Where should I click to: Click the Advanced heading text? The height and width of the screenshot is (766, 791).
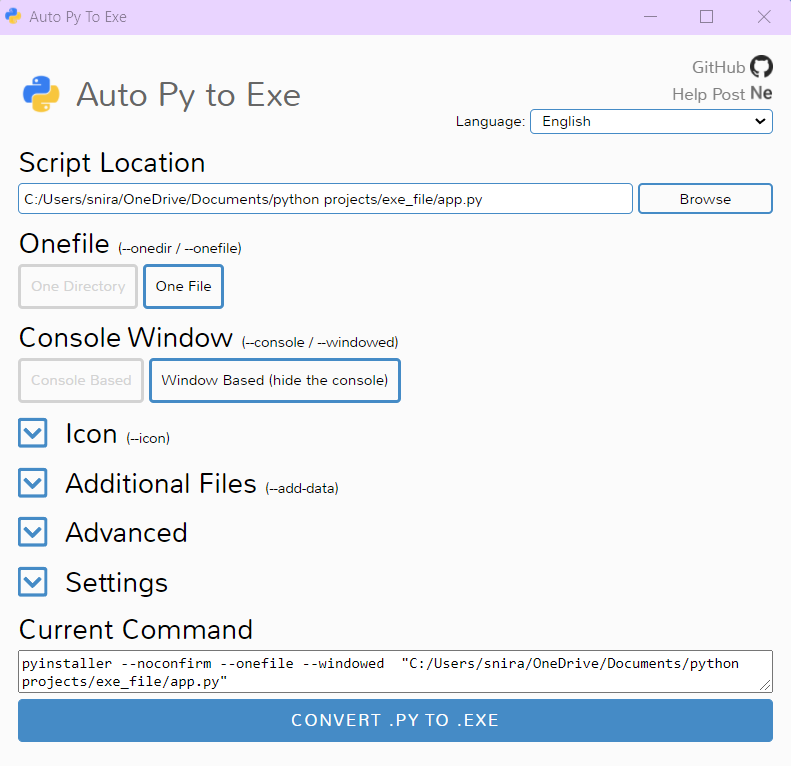click(127, 533)
